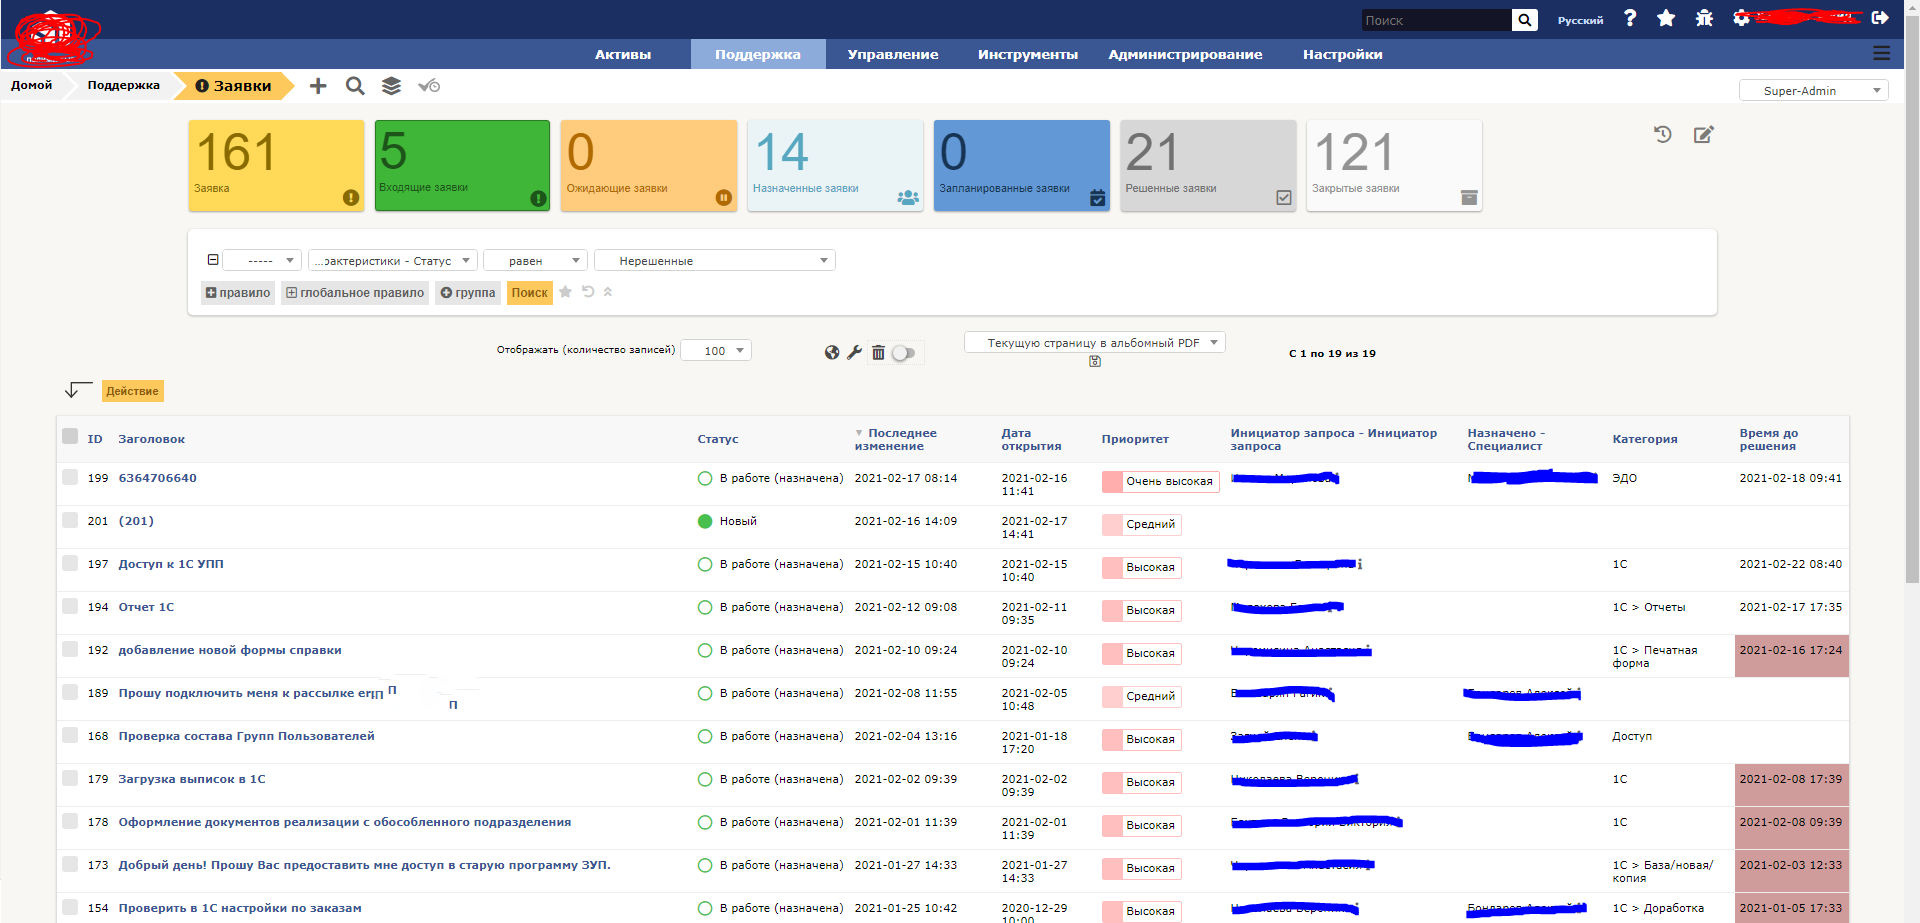Check ticket 194 row checkbox
The height and width of the screenshot is (923, 1920).
(x=70, y=606)
